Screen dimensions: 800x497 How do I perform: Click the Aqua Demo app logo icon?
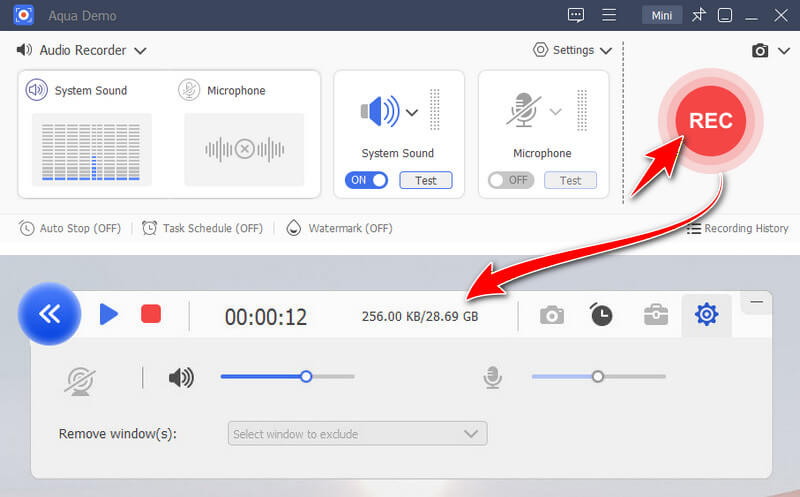point(23,15)
